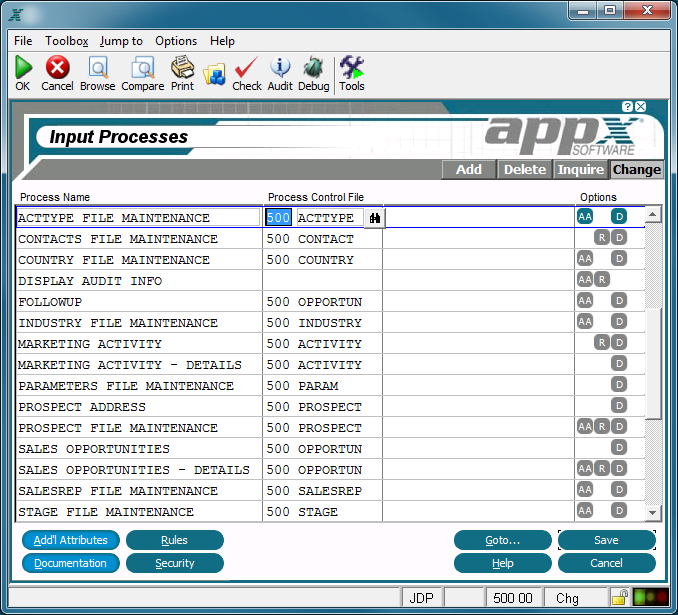Click the R badge on DISPLAY AUDIT INFO row

coord(602,279)
